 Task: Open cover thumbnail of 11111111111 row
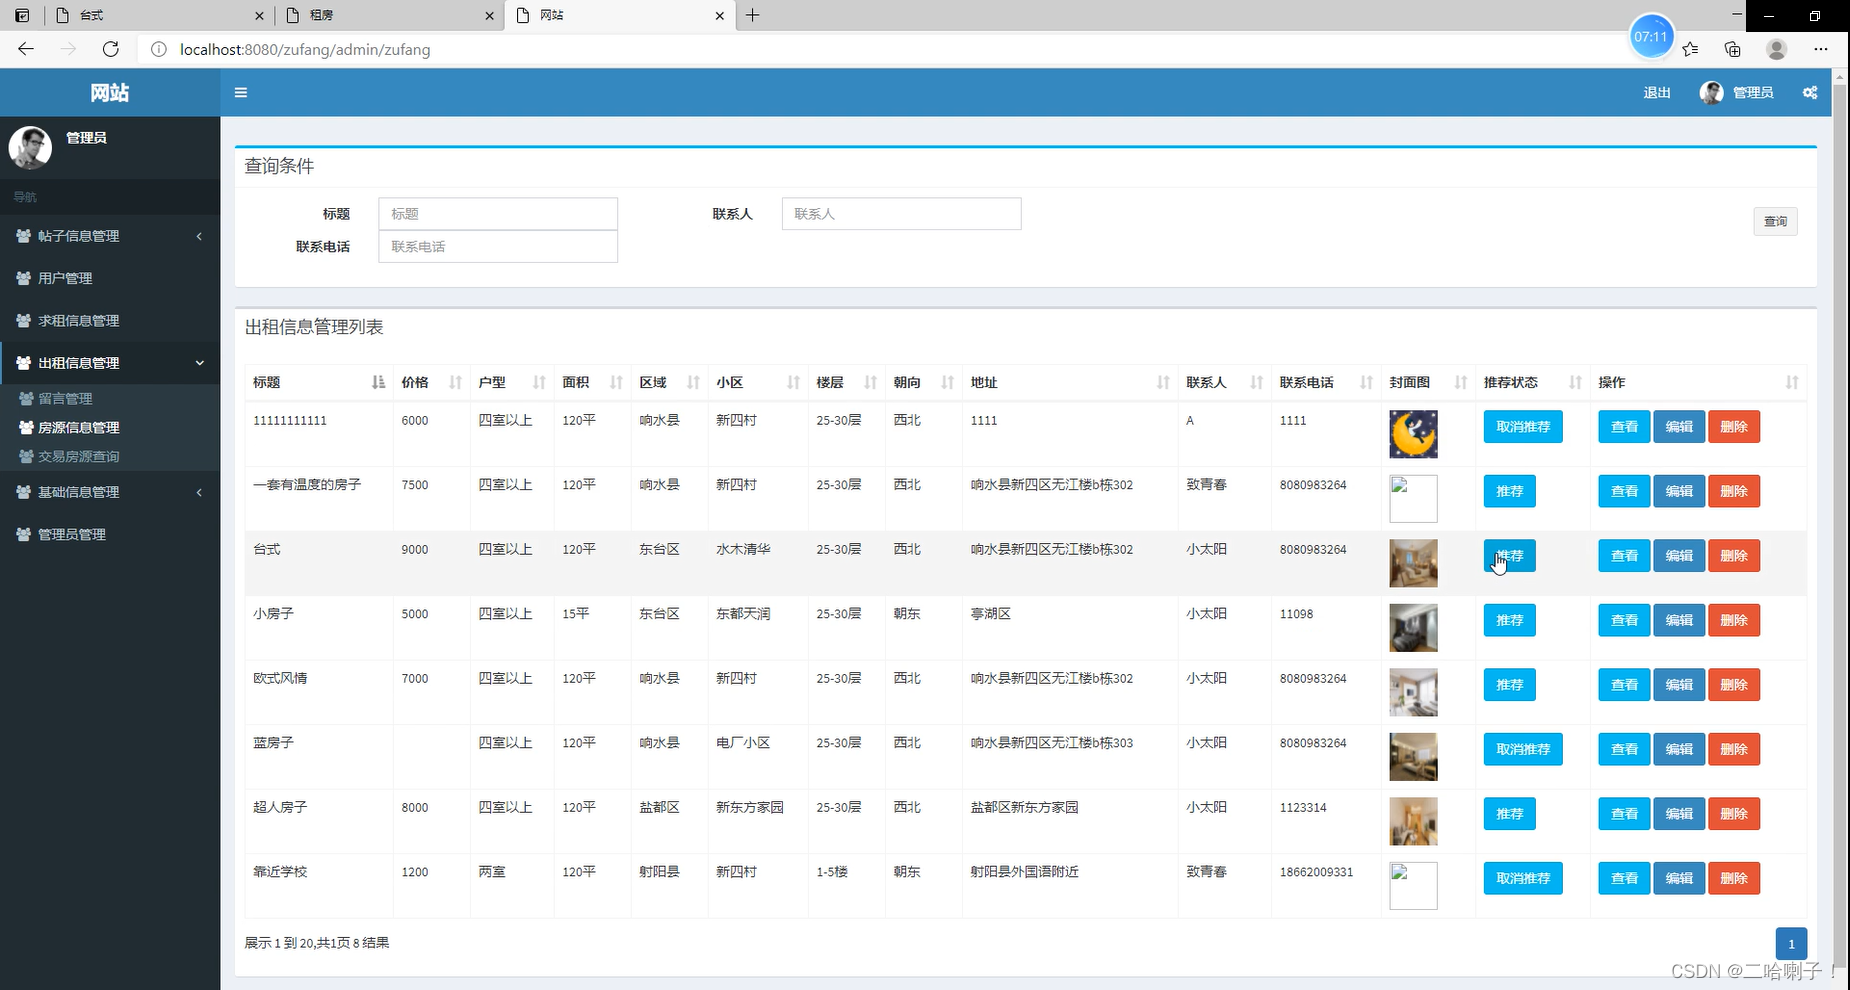point(1413,434)
